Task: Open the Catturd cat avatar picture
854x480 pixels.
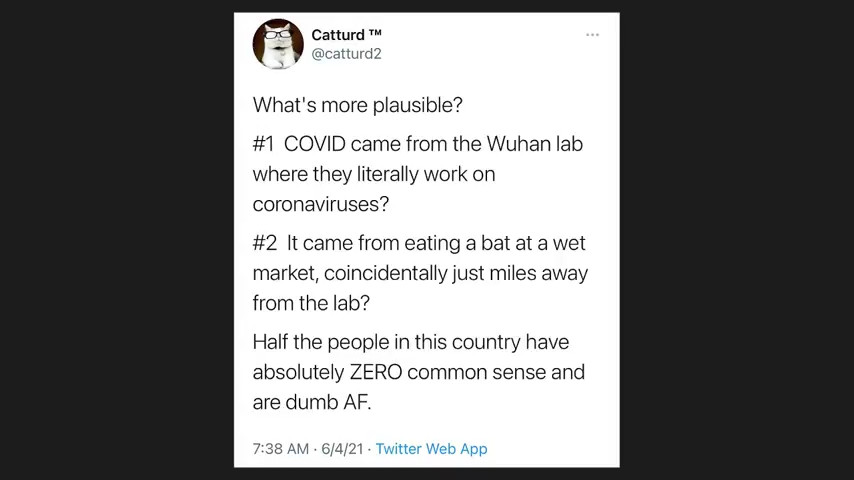Action: click(x=277, y=44)
